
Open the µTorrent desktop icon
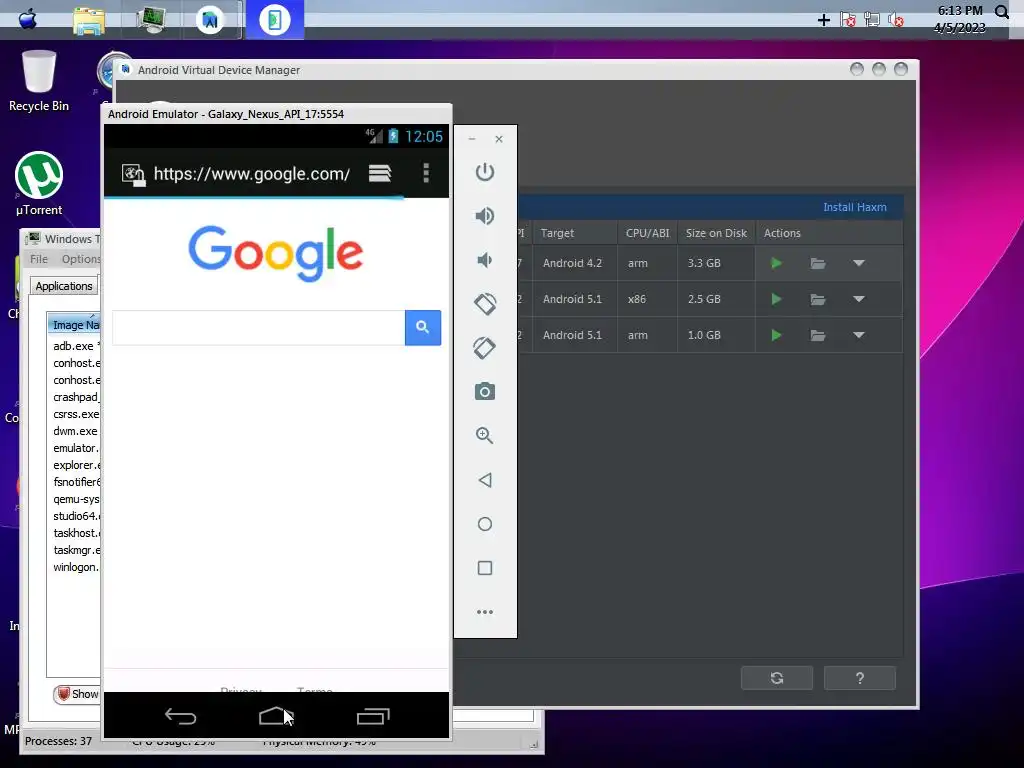(39, 184)
